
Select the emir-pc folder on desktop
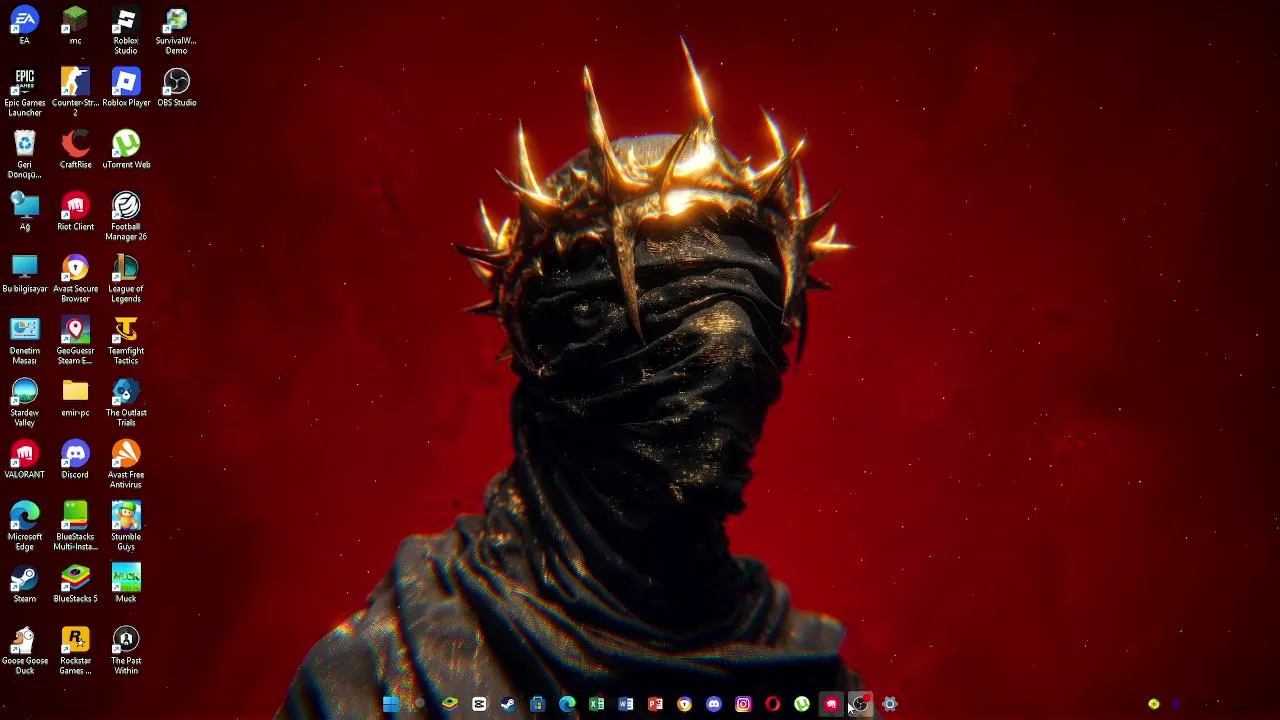click(x=75, y=399)
